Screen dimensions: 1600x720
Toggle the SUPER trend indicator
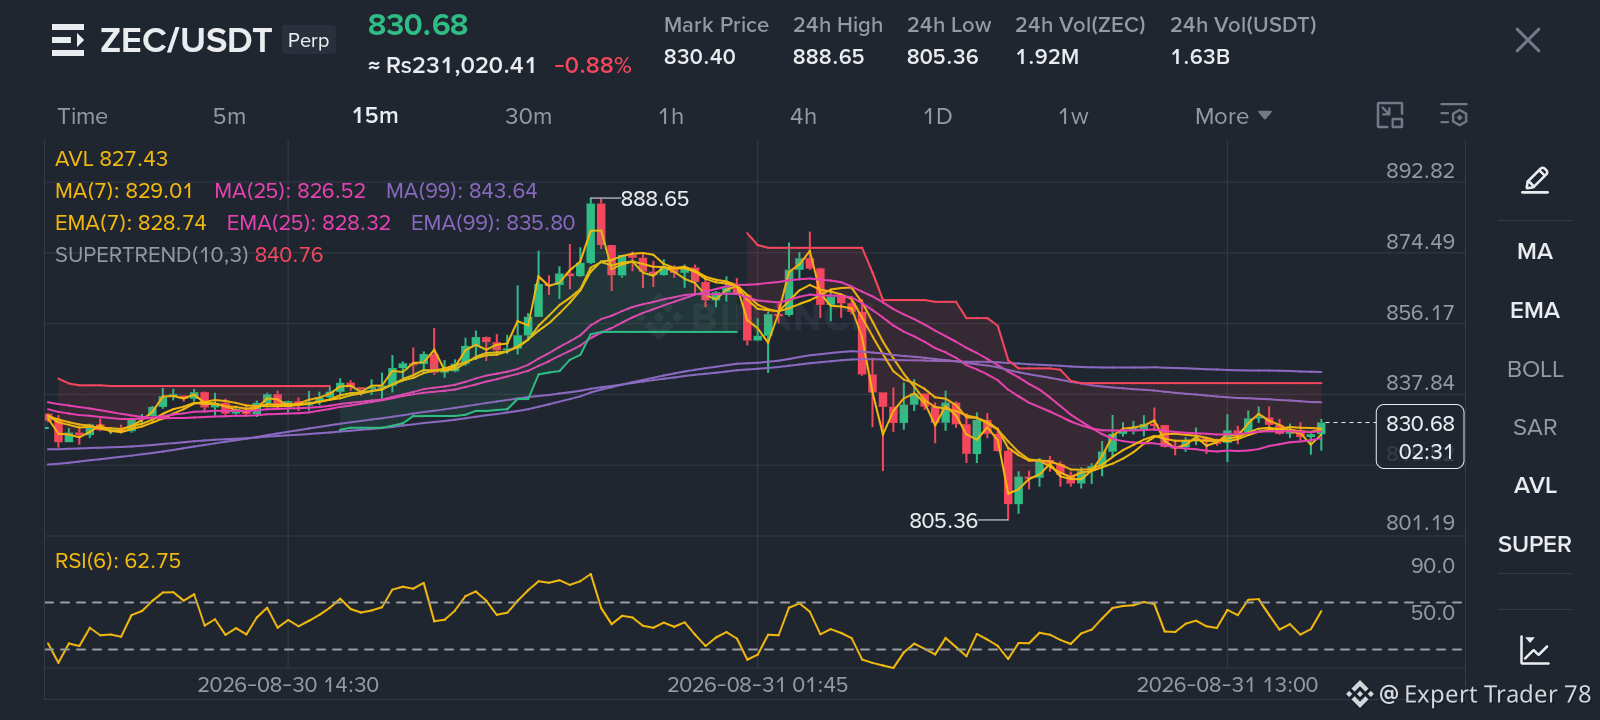point(1535,544)
